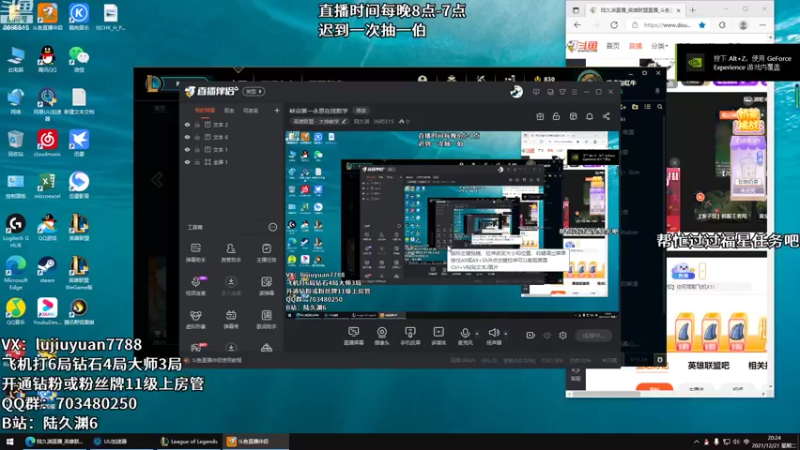Toggle lock of 文本 6 source
The image size is (800, 450).
[197, 137]
